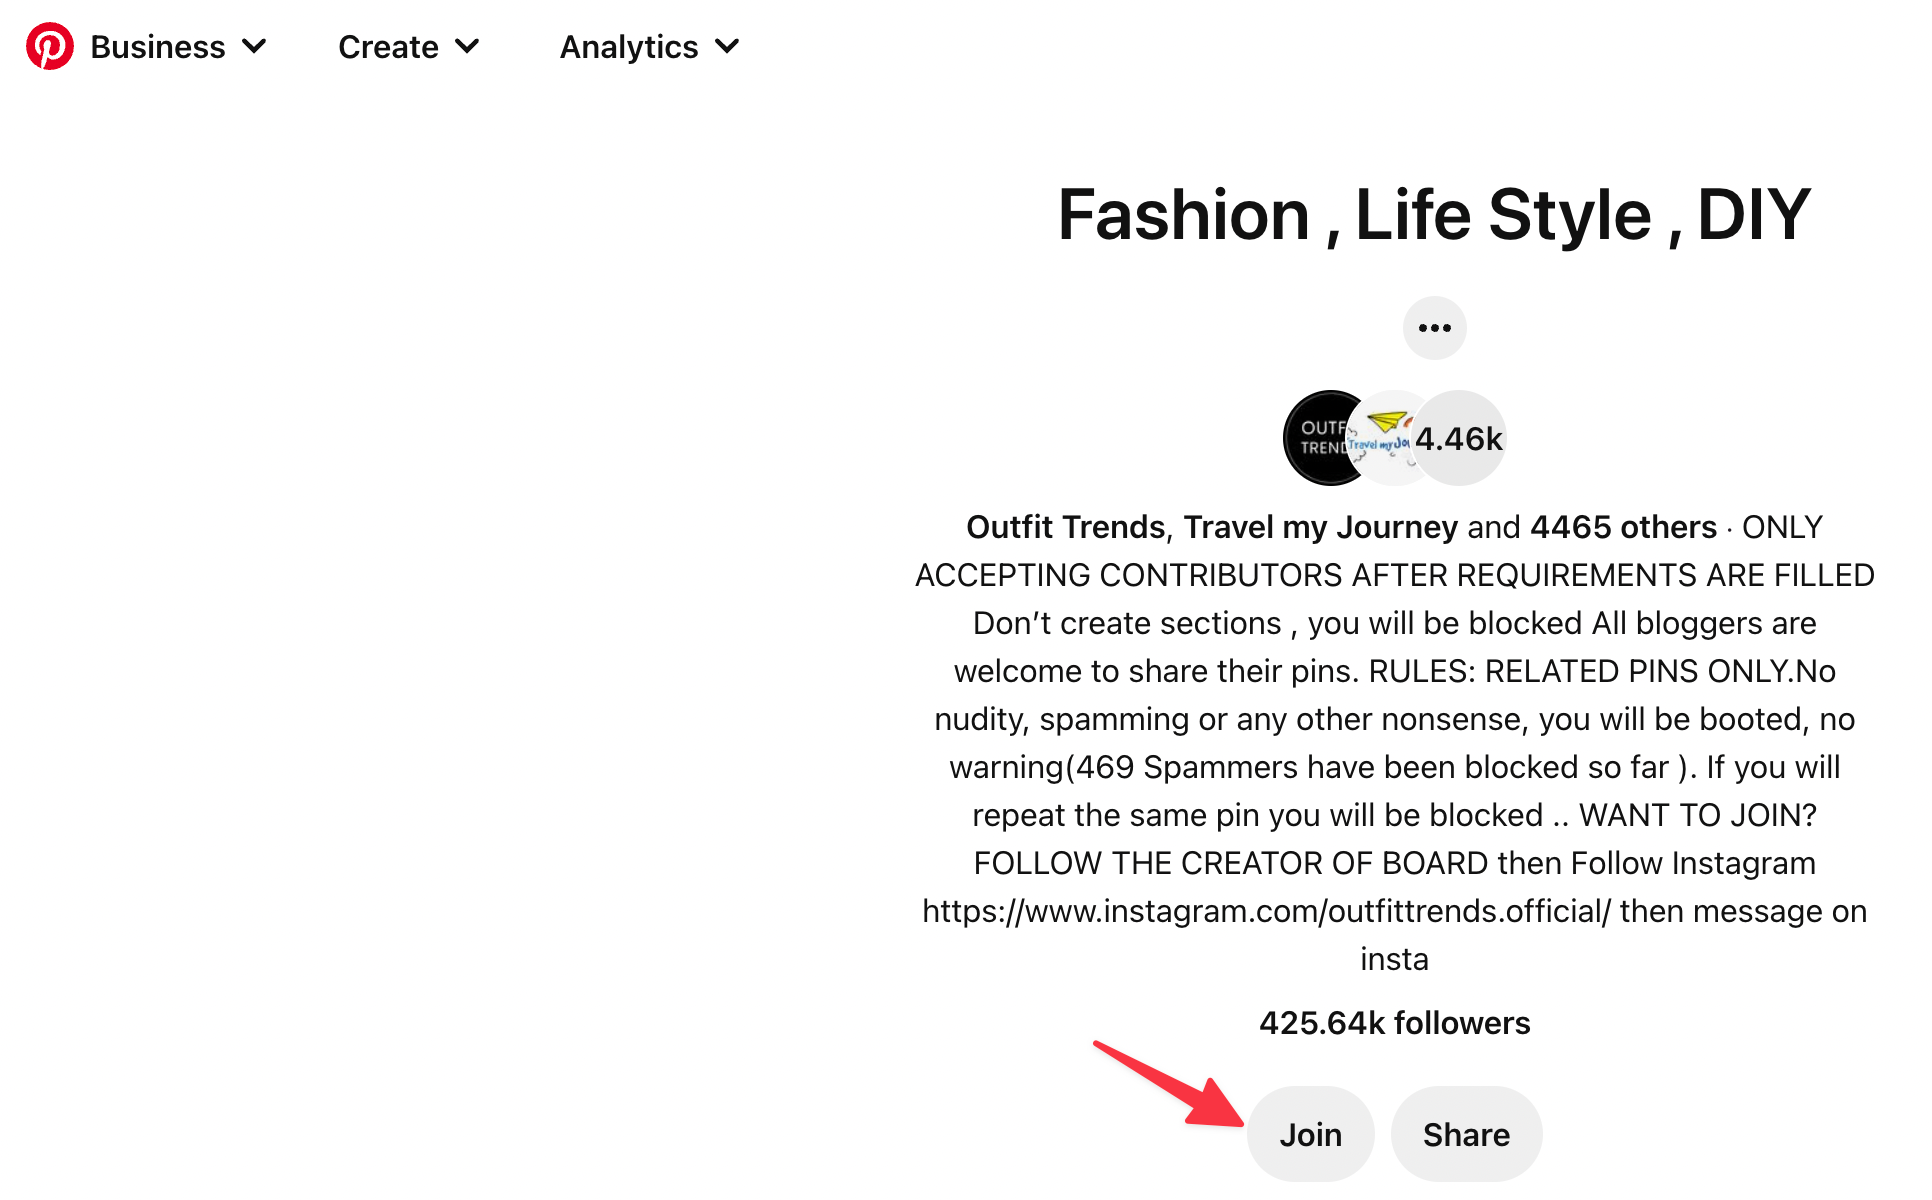Open the Business menu label
1932x1200 pixels.
click(x=159, y=47)
